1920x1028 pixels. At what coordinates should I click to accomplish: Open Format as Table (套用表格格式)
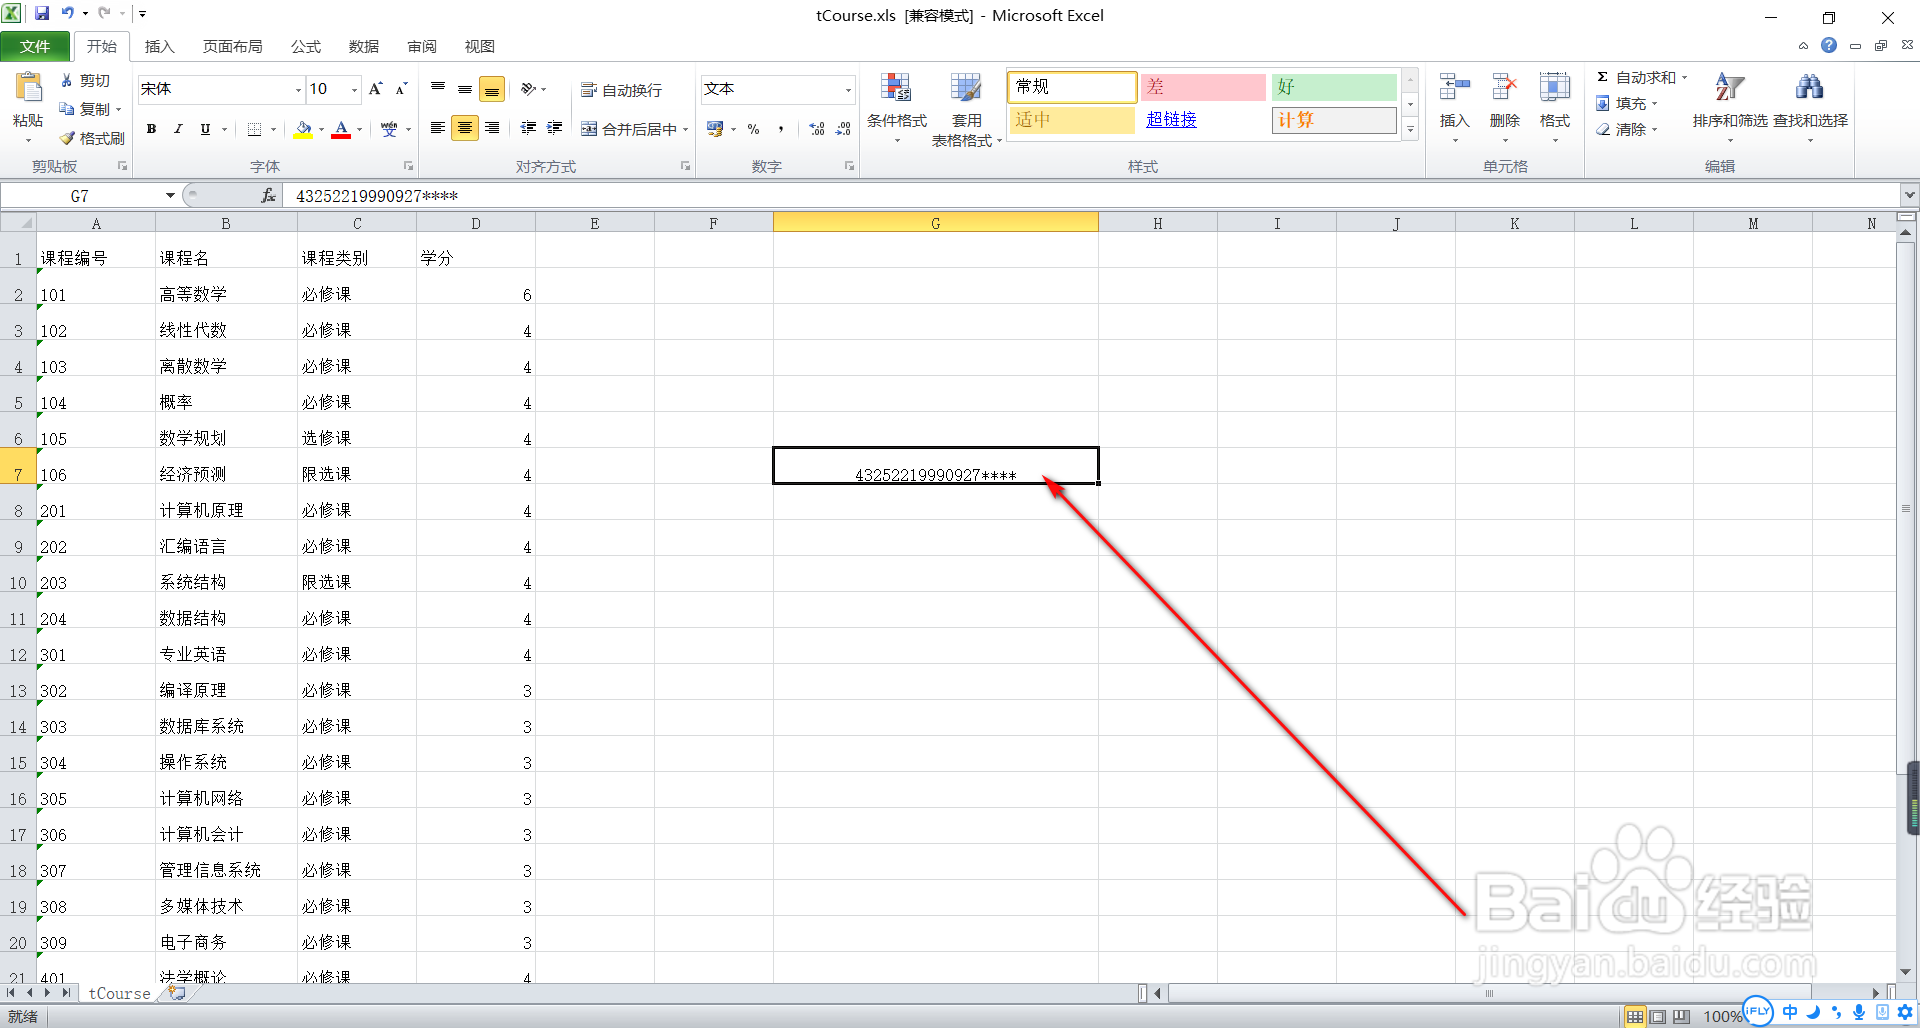pyautogui.click(x=966, y=110)
